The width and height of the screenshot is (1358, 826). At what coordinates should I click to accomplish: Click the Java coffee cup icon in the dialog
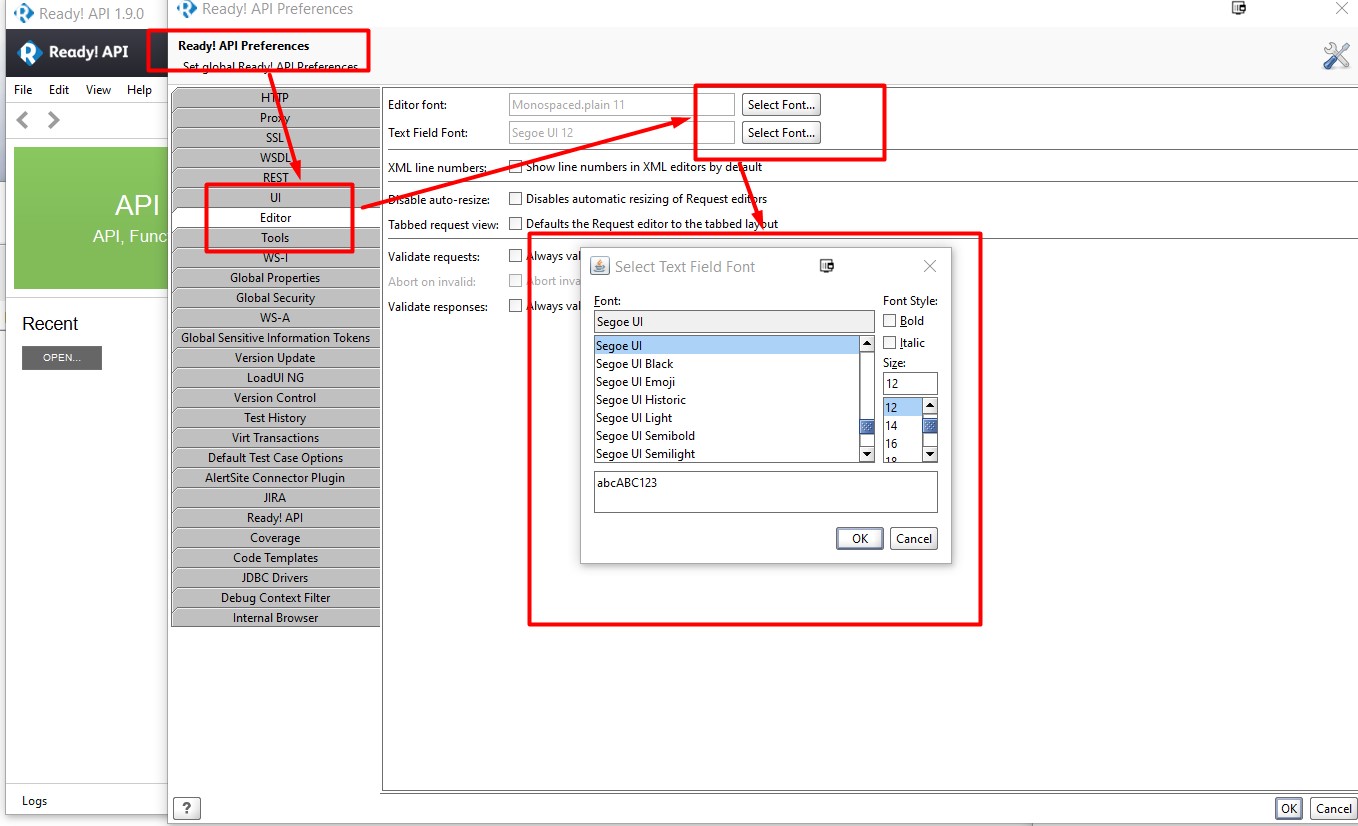600,265
